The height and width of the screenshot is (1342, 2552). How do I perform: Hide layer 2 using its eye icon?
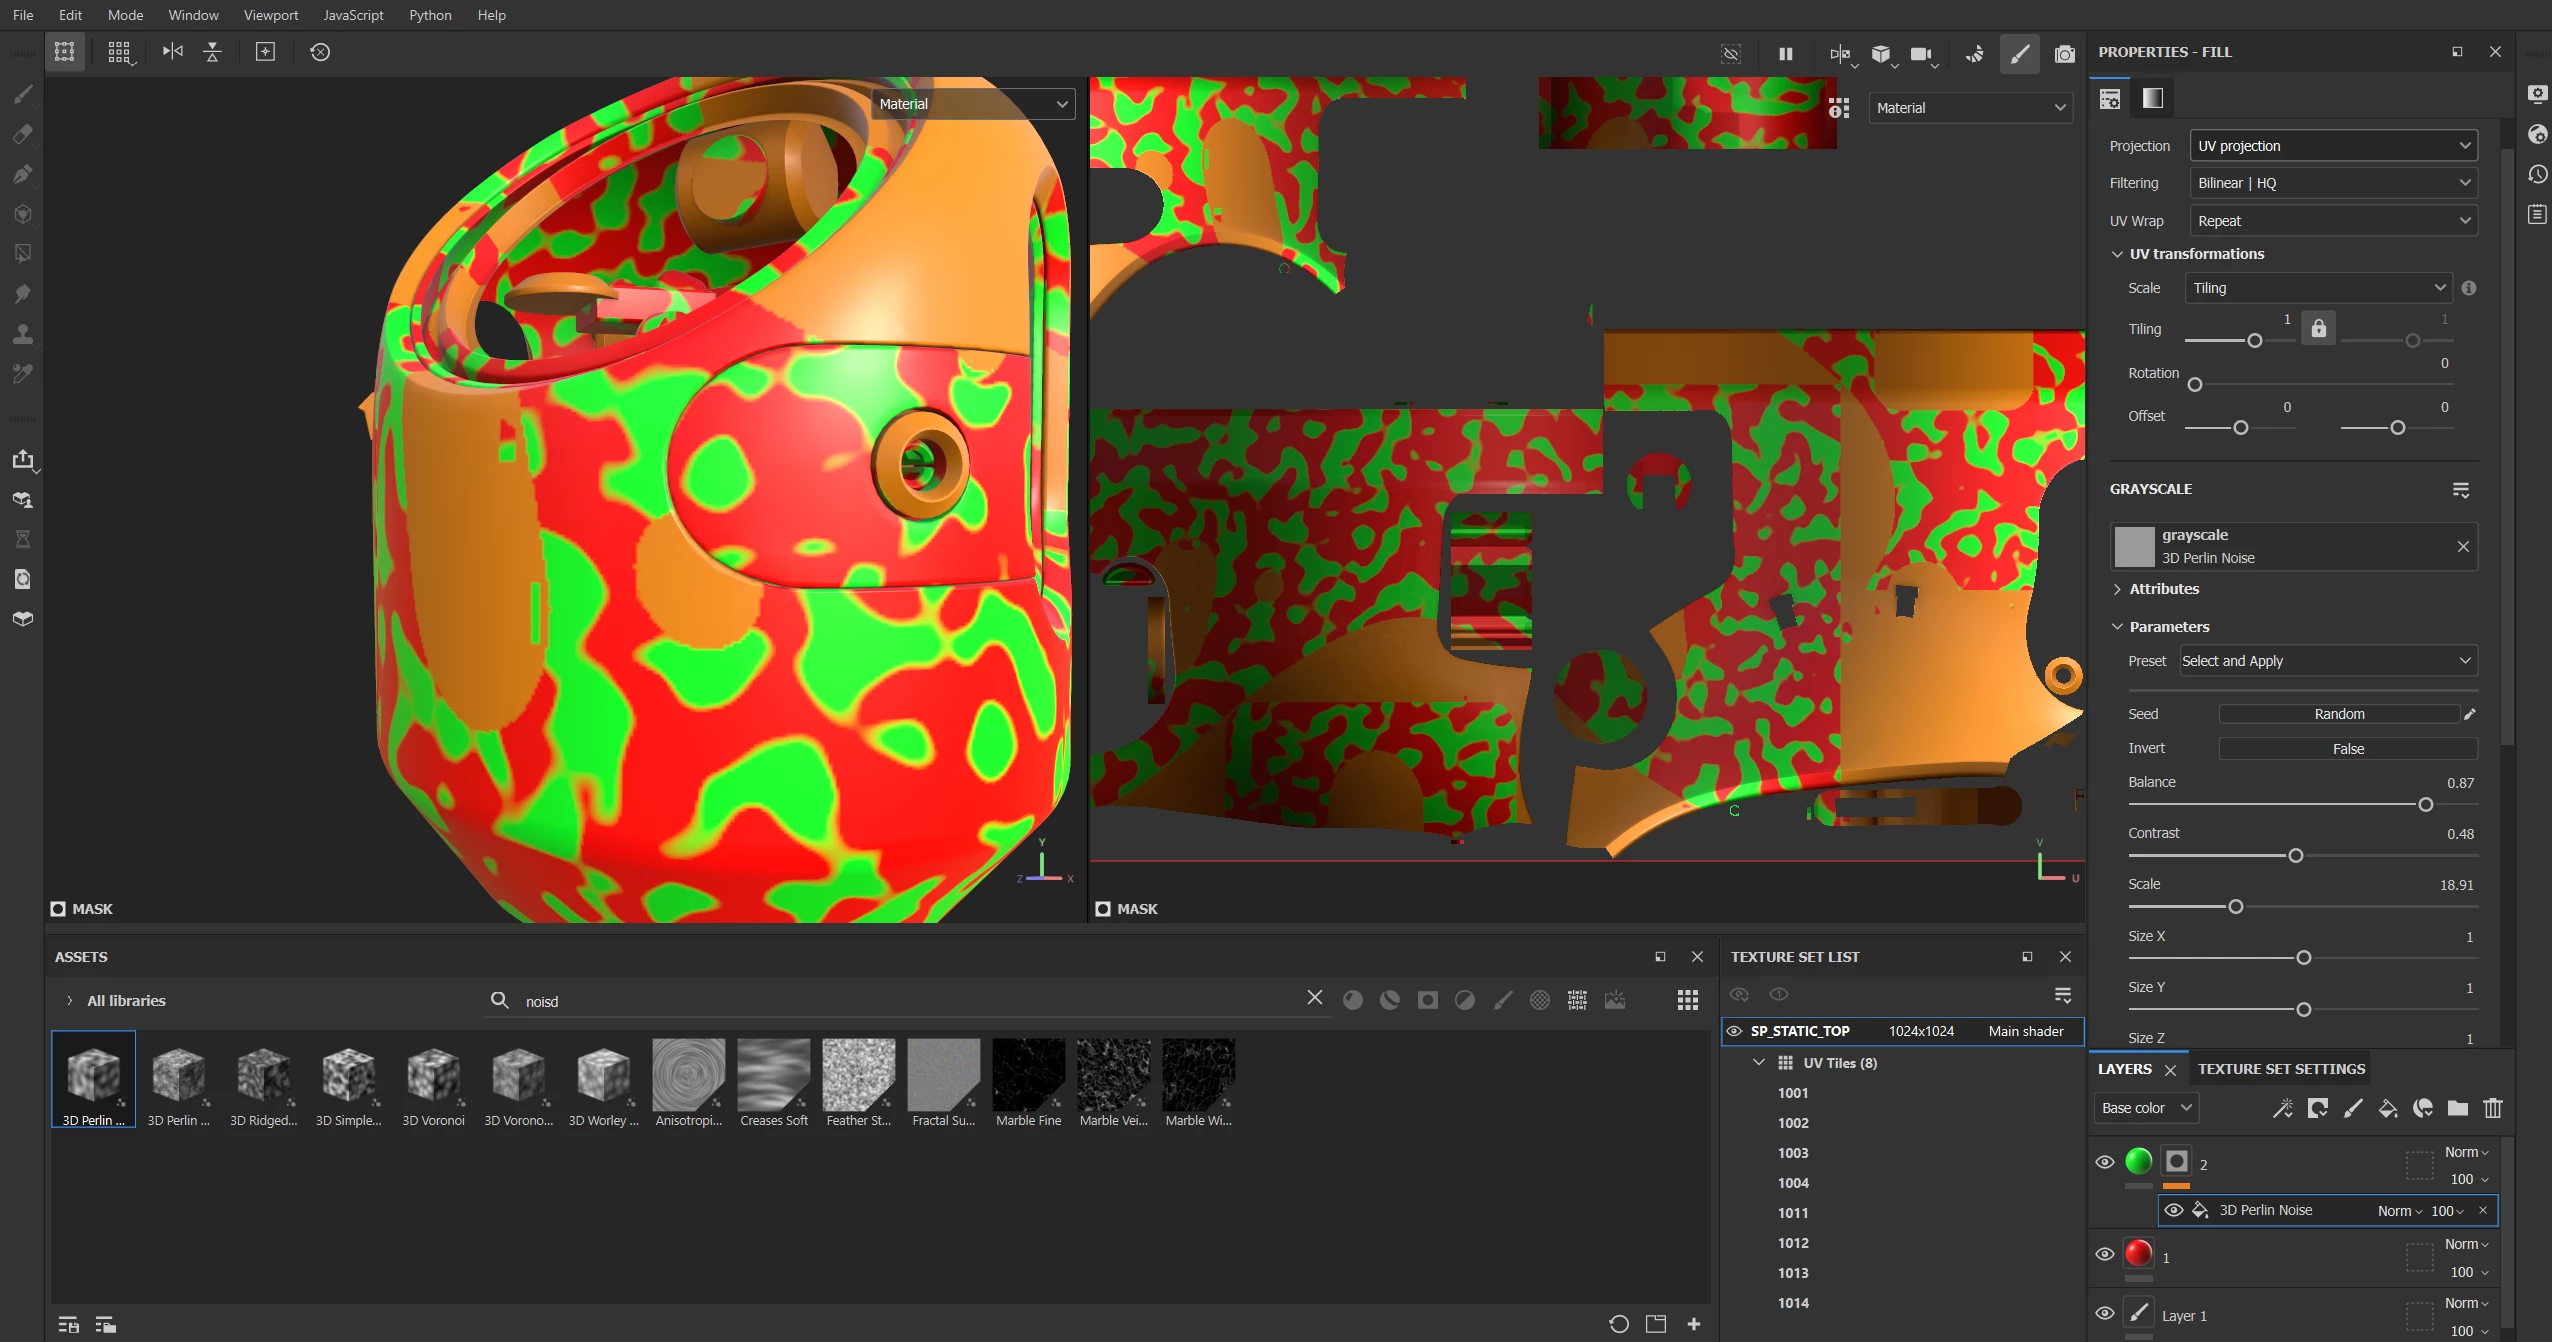[x=2104, y=1162]
